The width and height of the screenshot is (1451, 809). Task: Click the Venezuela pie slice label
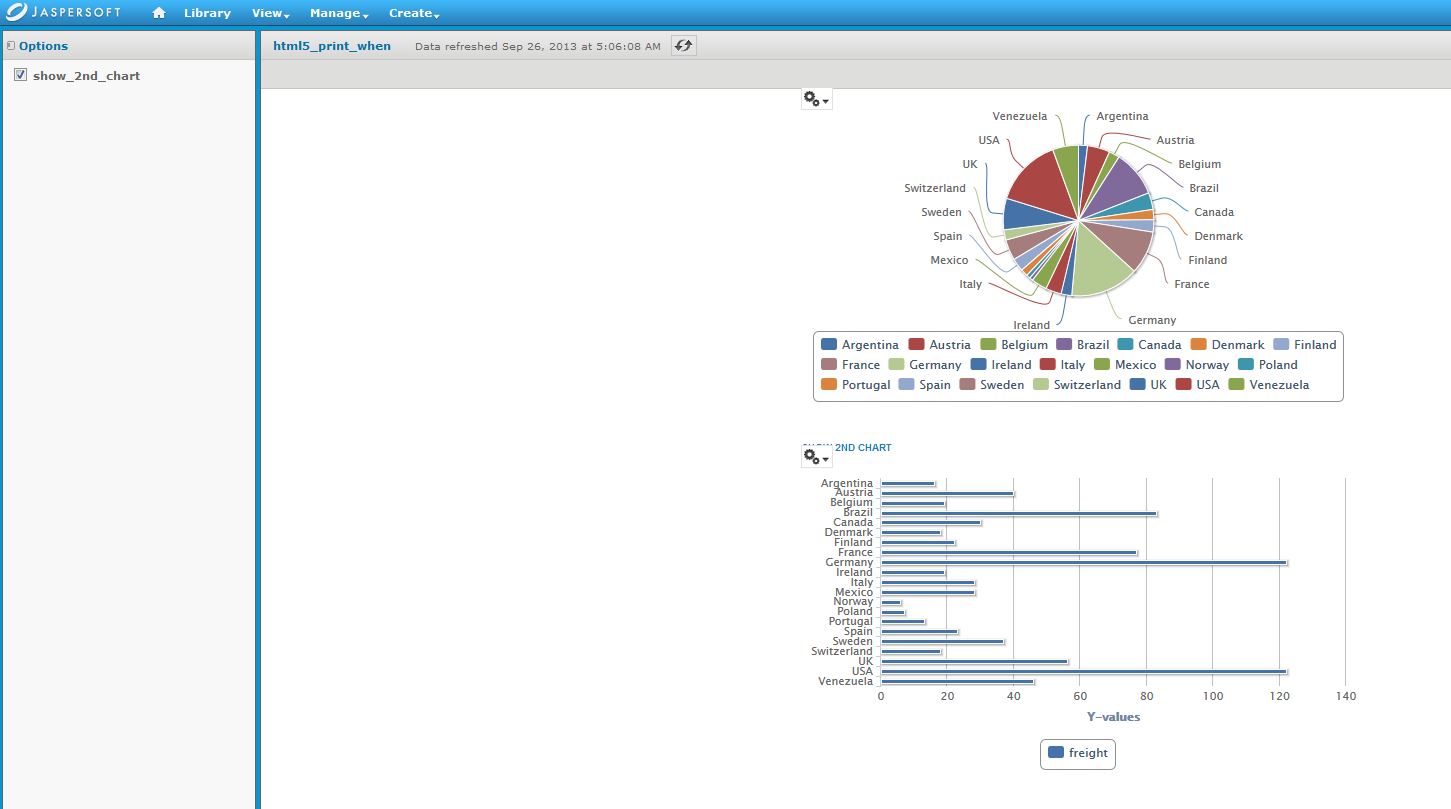point(1020,116)
